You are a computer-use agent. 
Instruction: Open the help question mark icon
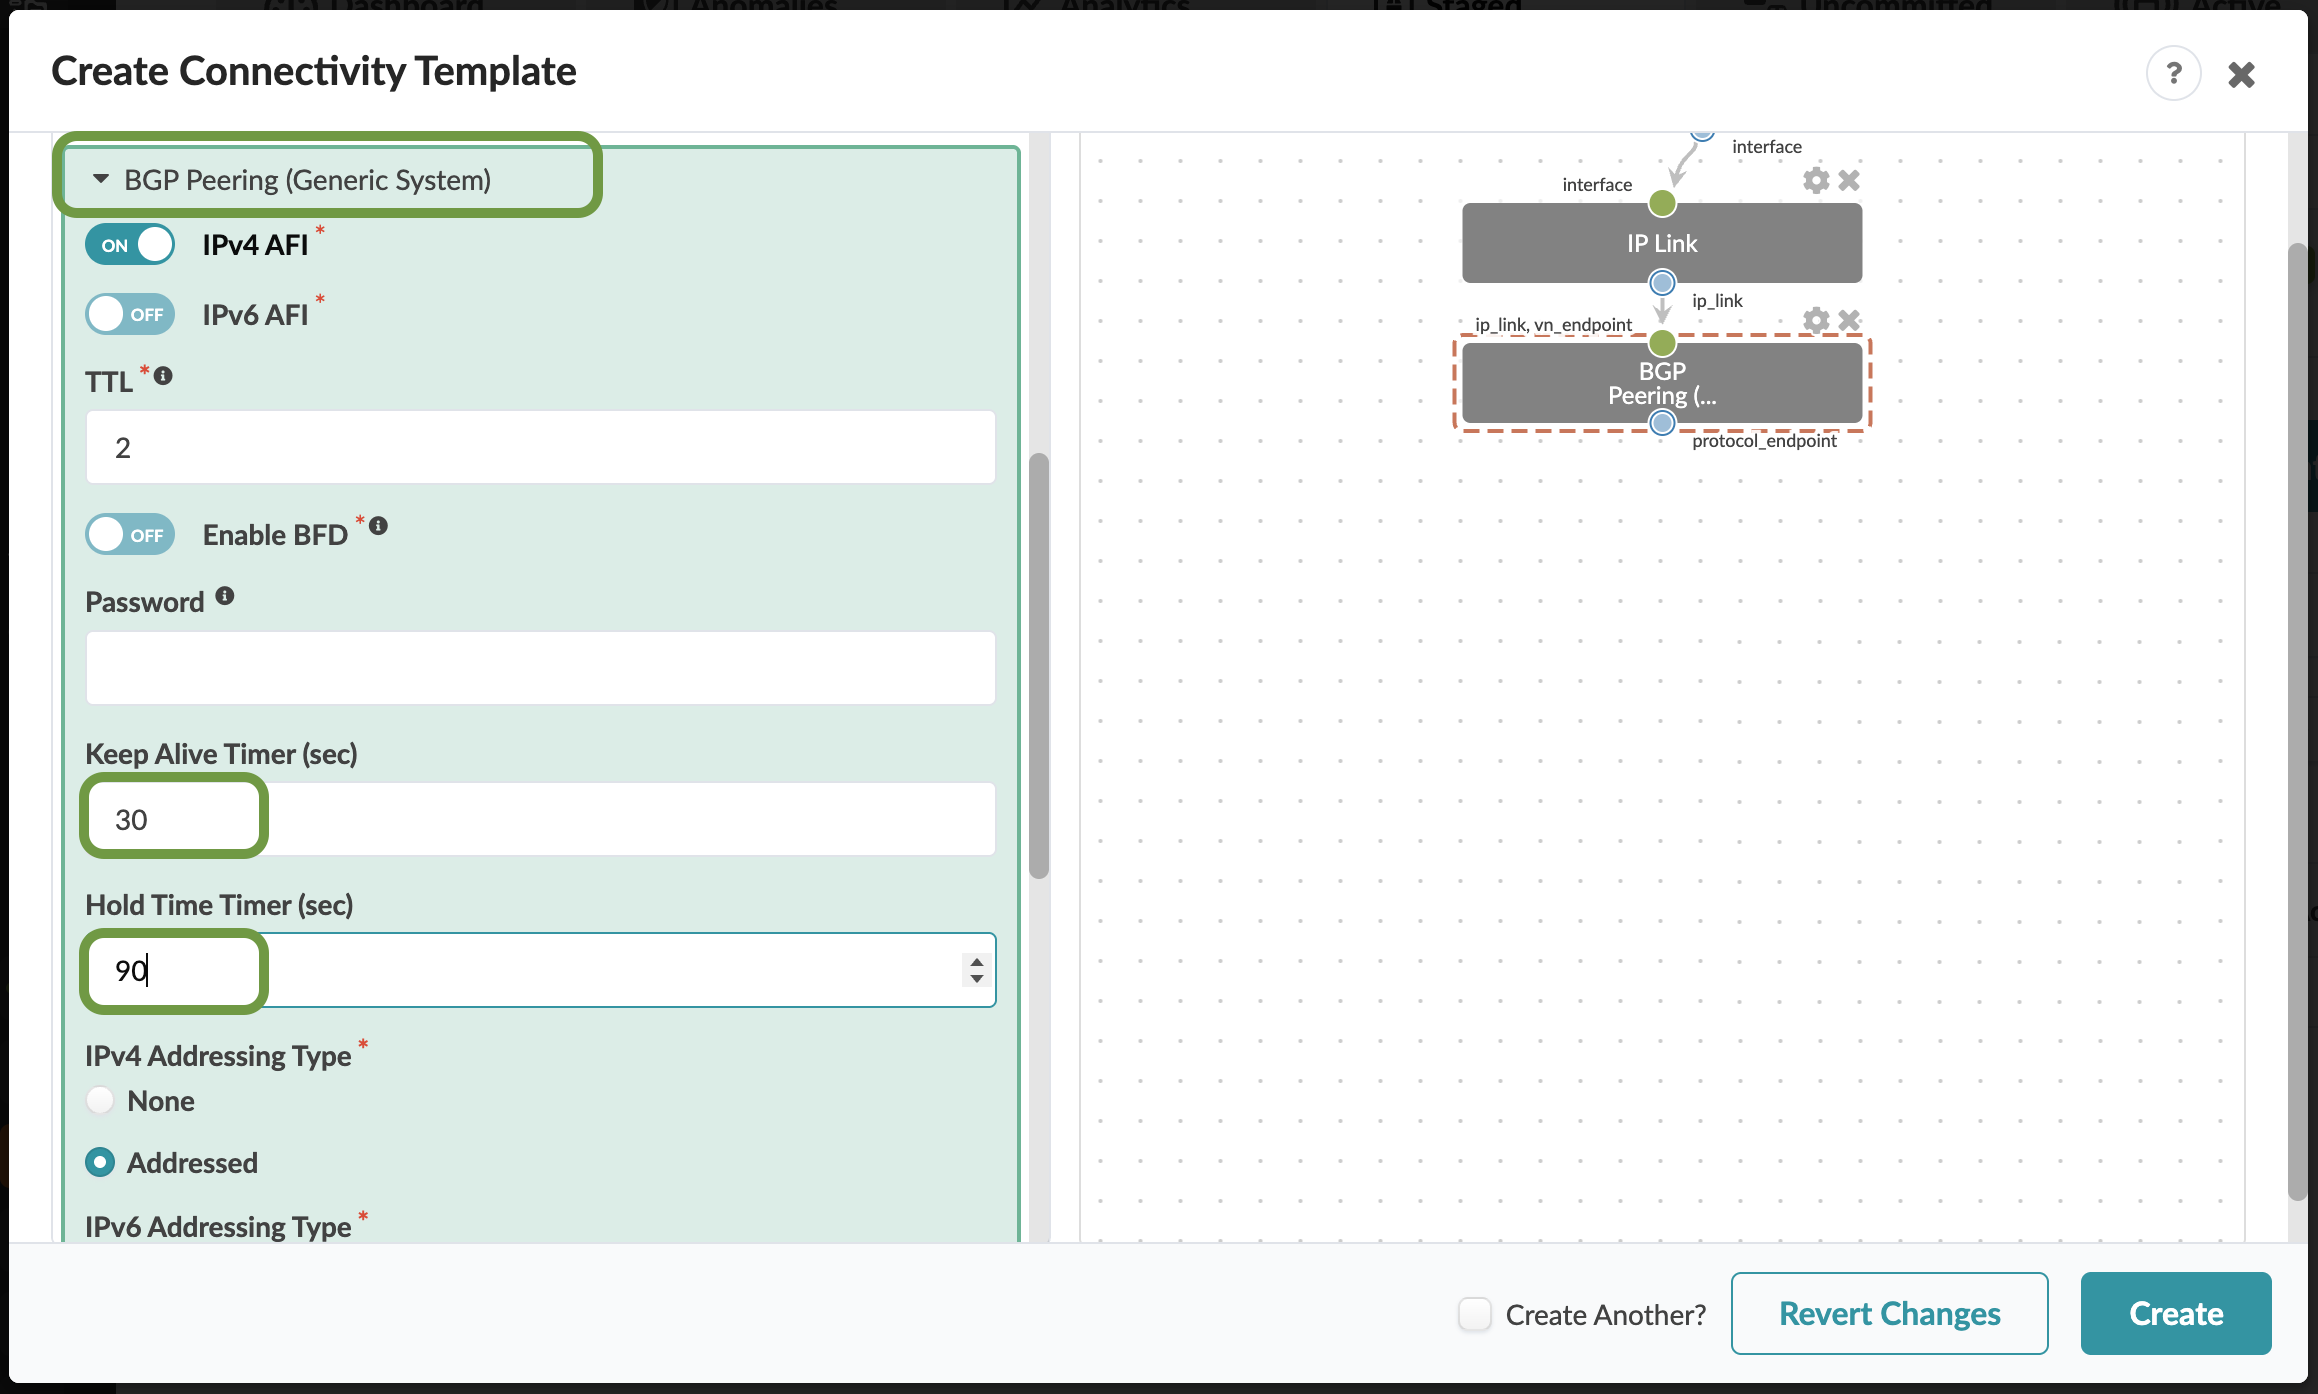coord(2173,73)
